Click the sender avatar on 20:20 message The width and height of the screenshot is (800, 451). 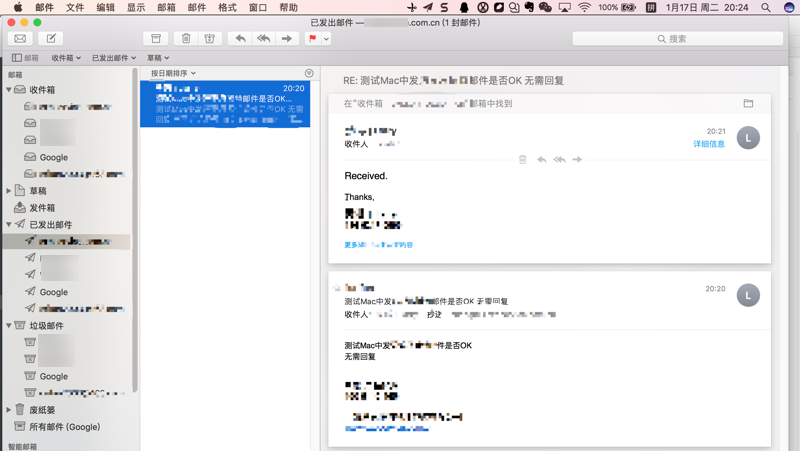[748, 295]
